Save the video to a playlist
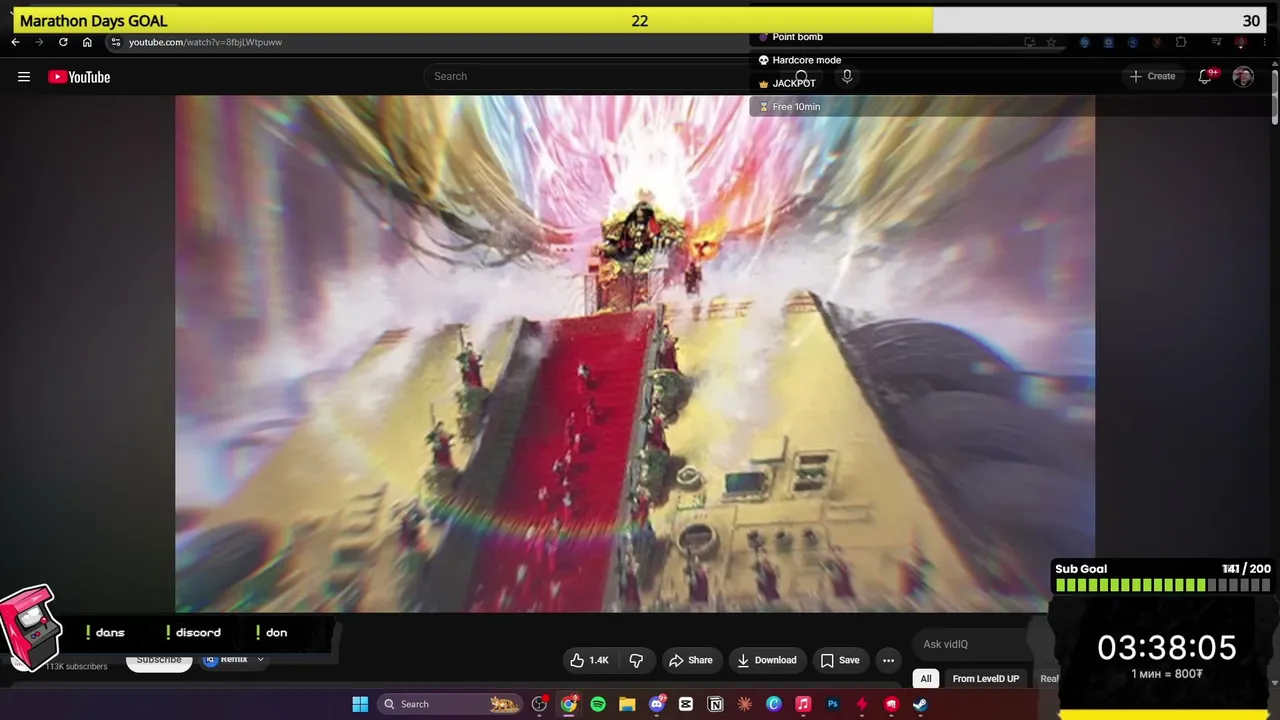 point(840,660)
